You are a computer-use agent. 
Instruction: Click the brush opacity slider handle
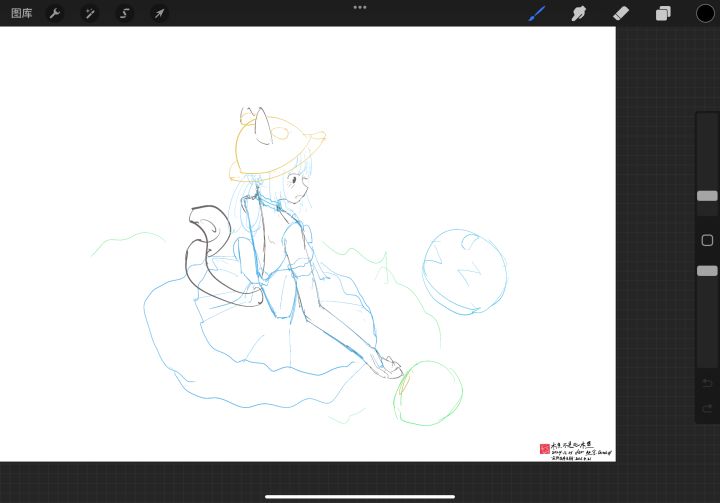pos(707,271)
